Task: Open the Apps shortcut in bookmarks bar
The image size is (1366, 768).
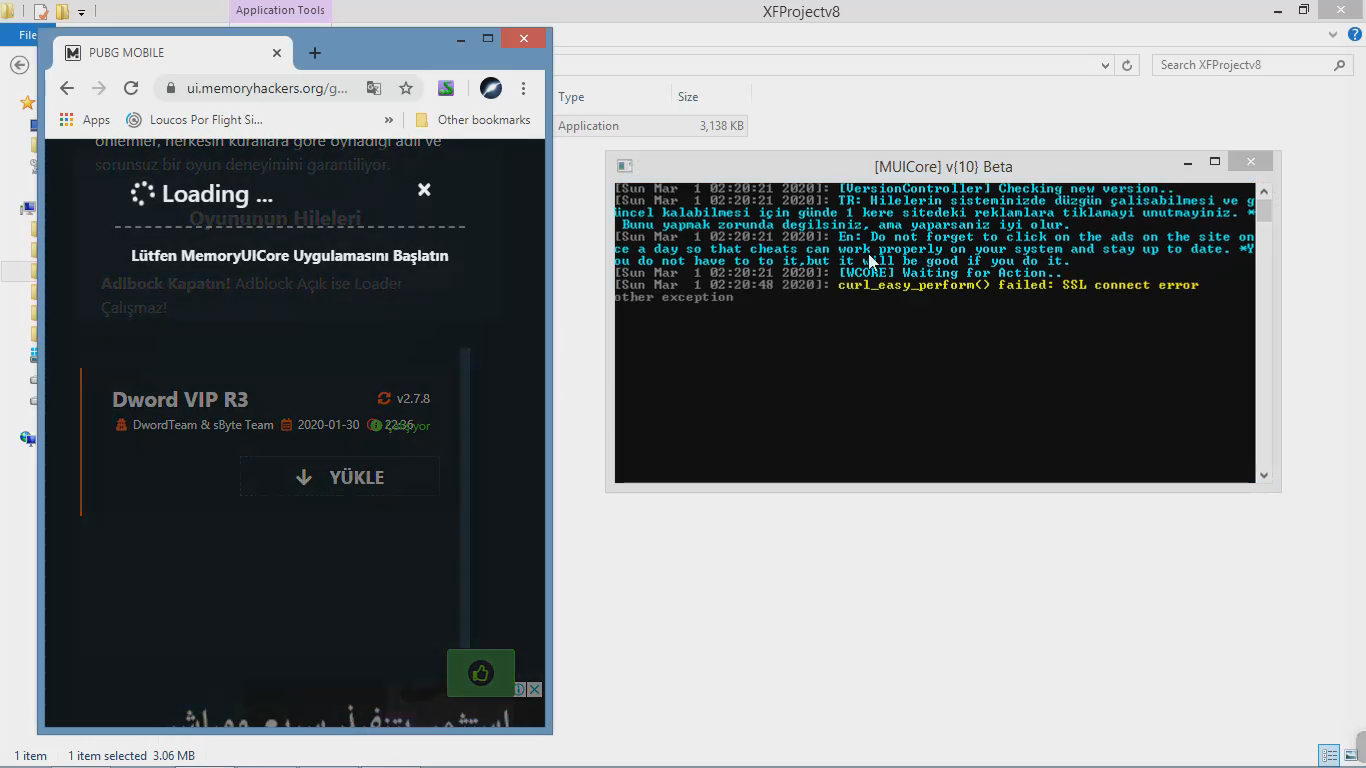Action: [x=85, y=120]
